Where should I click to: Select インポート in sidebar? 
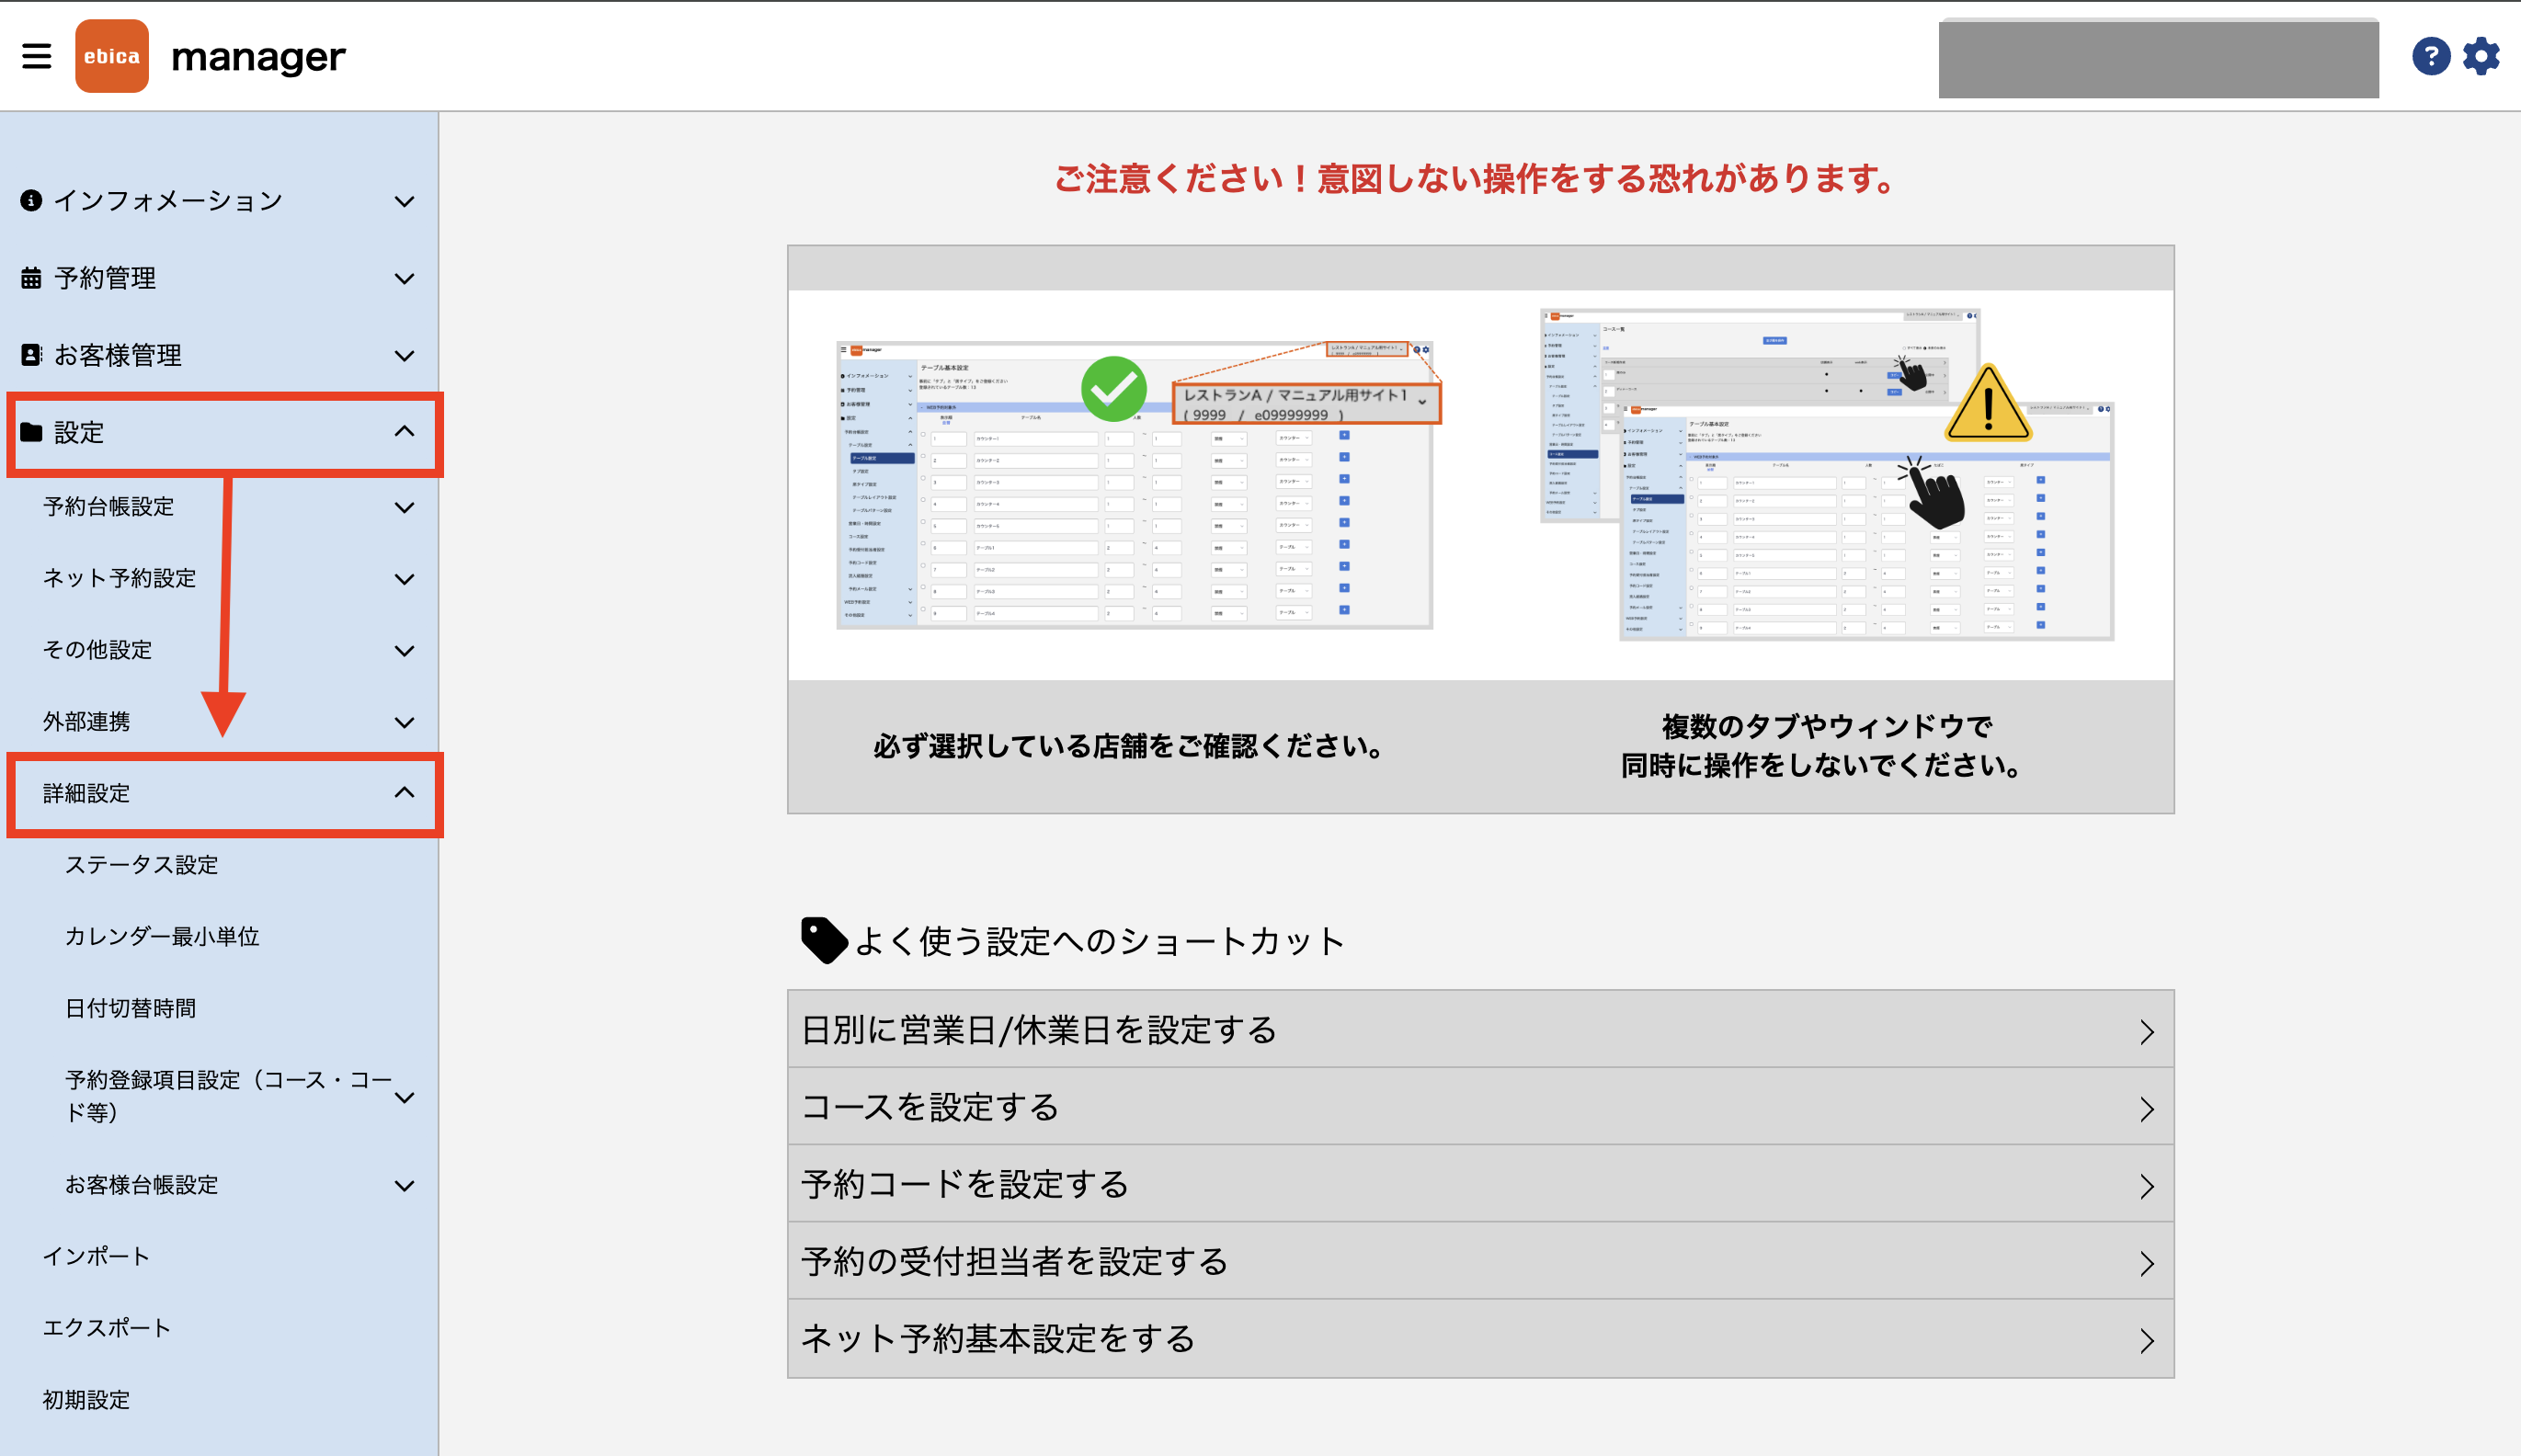96,1256
